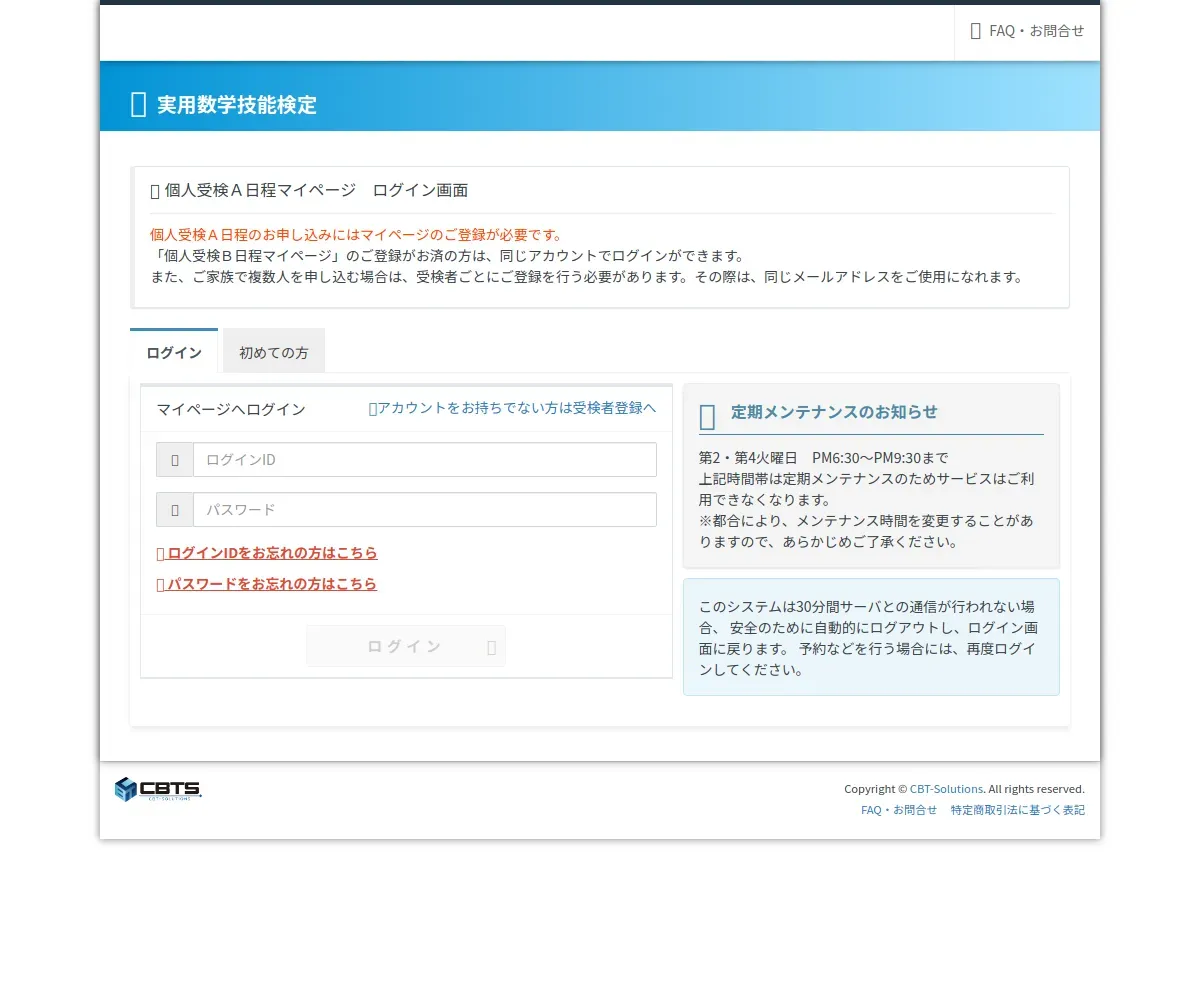Click the red 個人受検Ａ日程のお申し込みには notice text
The width and height of the screenshot is (1200, 1000).
coord(356,235)
